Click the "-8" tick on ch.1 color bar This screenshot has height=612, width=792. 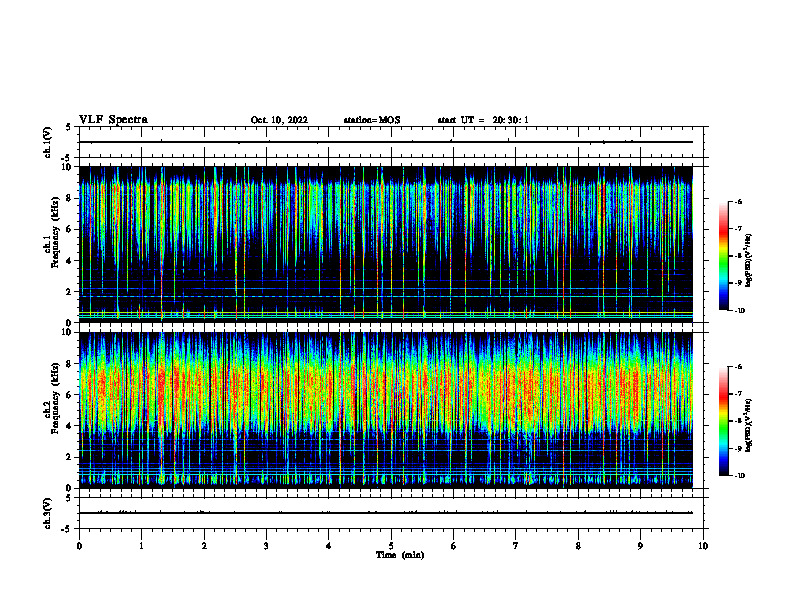[739, 256]
